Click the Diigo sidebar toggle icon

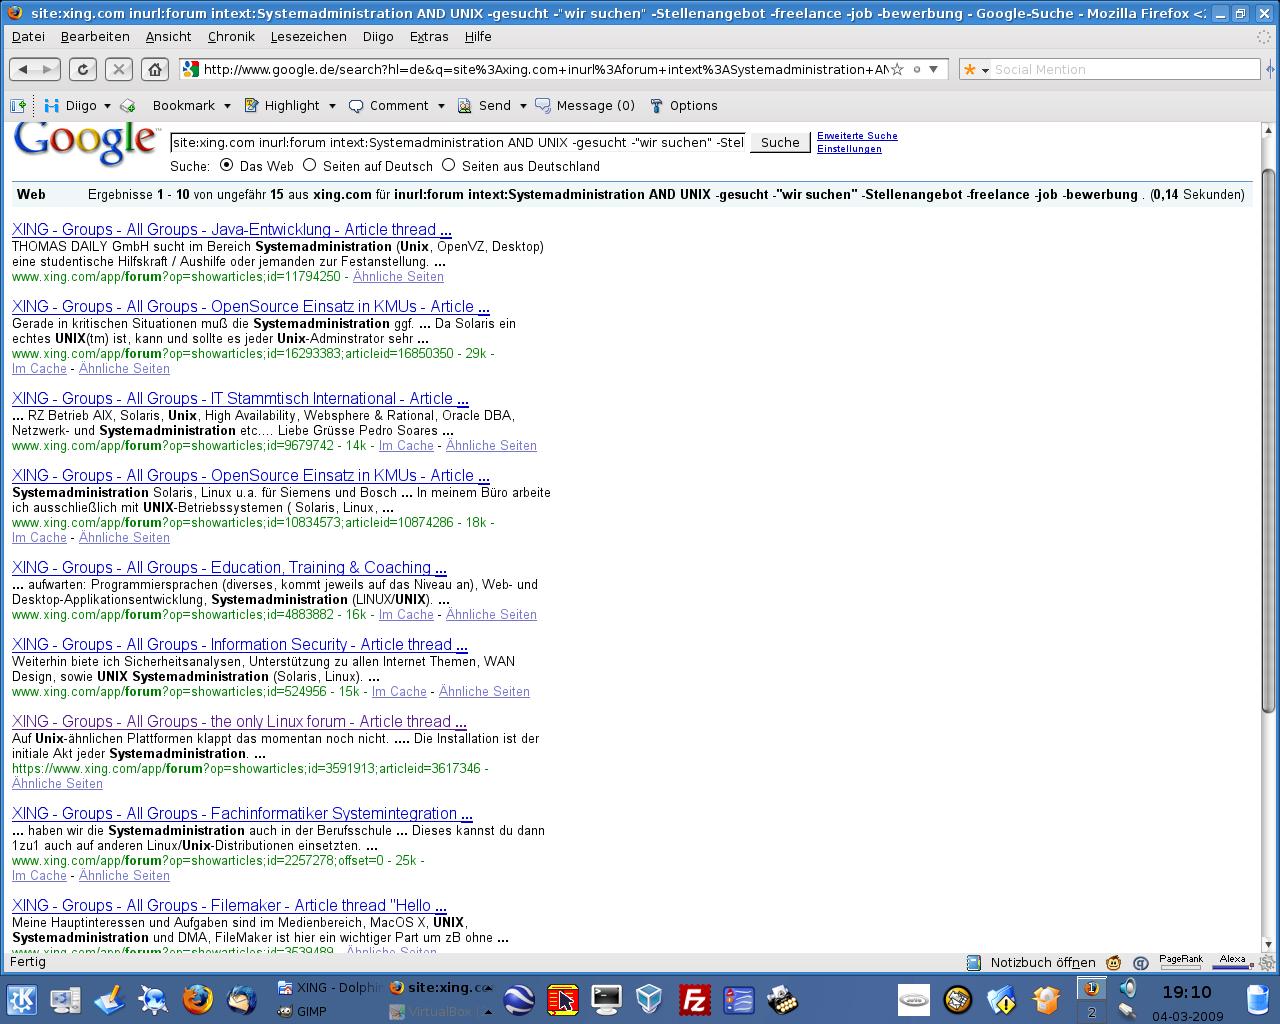point(18,105)
